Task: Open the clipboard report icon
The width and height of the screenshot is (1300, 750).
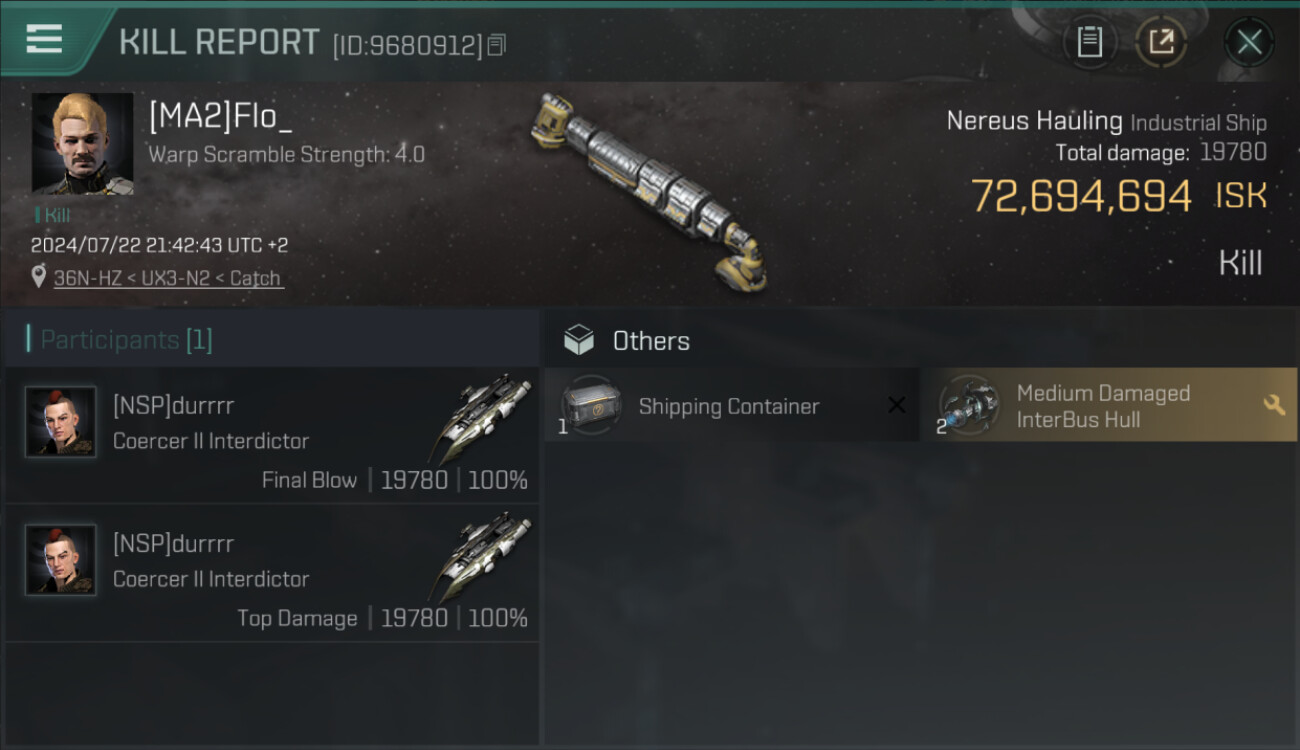Action: pos(1089,42)
